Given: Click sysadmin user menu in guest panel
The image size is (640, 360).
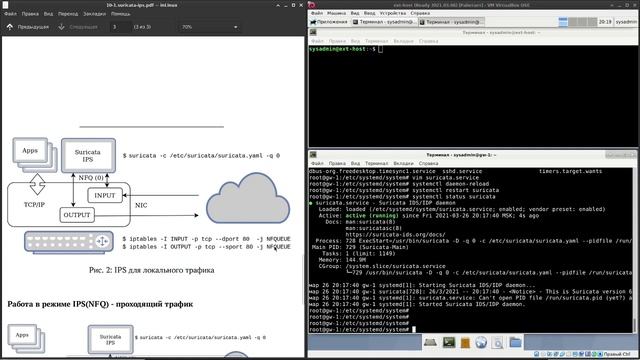Looking at the screenshot, I should [x=627, y=22].
